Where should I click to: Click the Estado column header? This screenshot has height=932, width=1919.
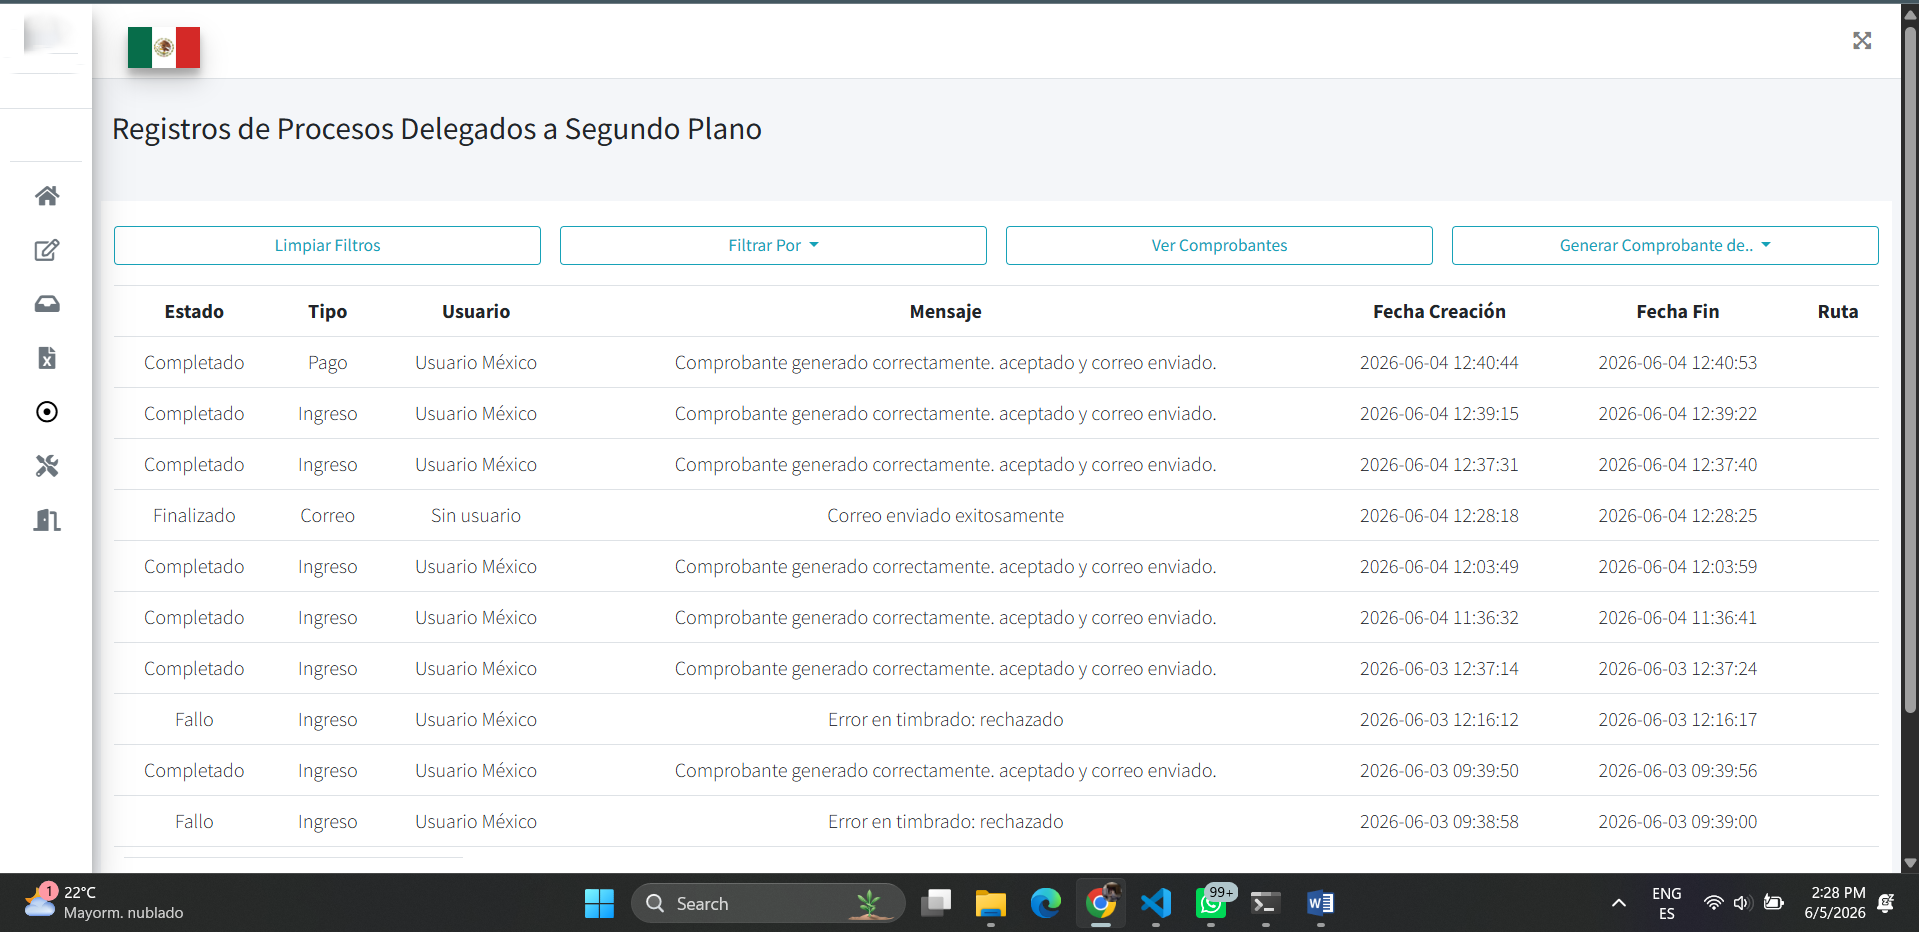click(194, 312)
